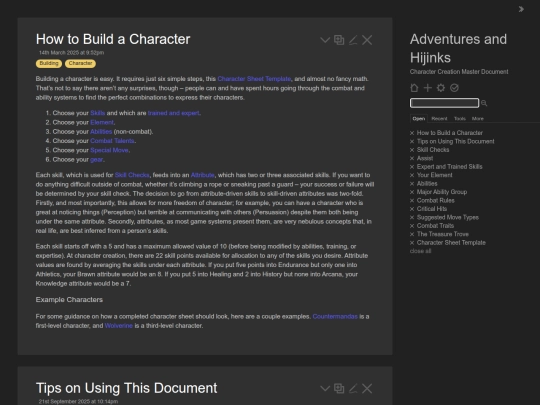The width and height of the screenshot is (540, 405).
Task: Follow the gear link in step six
Action: click(x=96, y=160)
